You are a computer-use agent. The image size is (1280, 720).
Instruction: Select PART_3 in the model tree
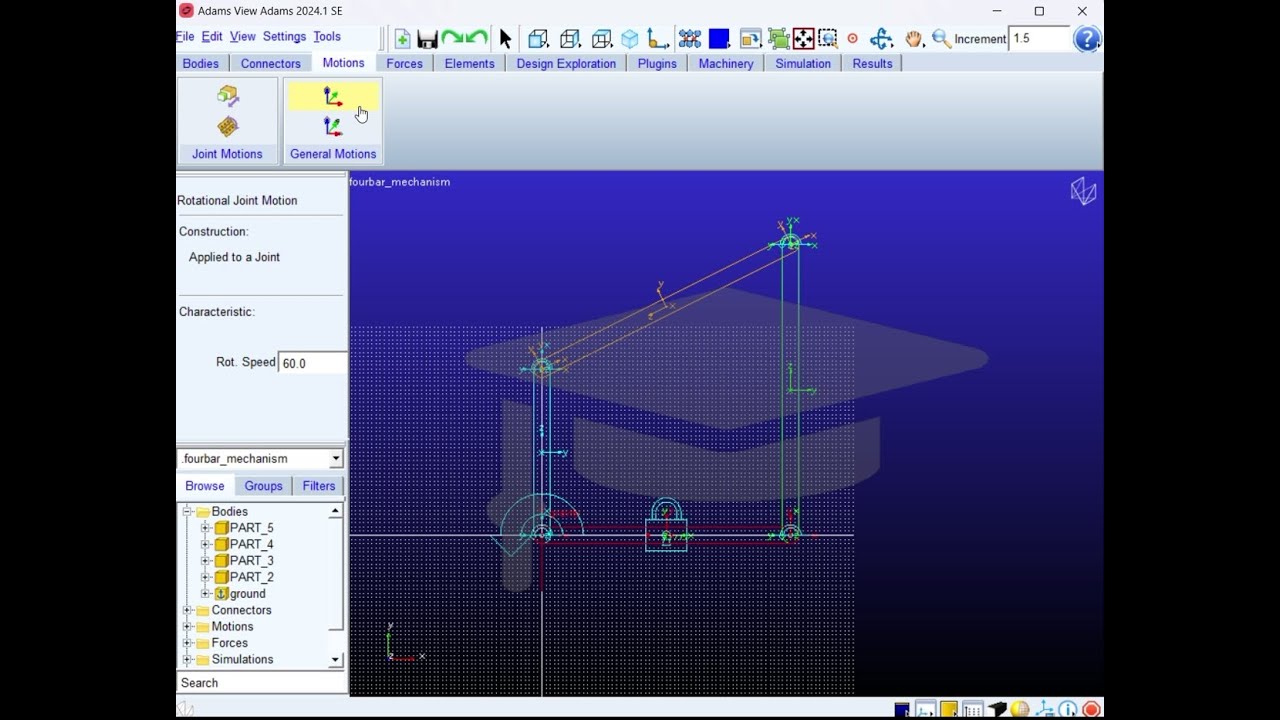tap(251, 561)
